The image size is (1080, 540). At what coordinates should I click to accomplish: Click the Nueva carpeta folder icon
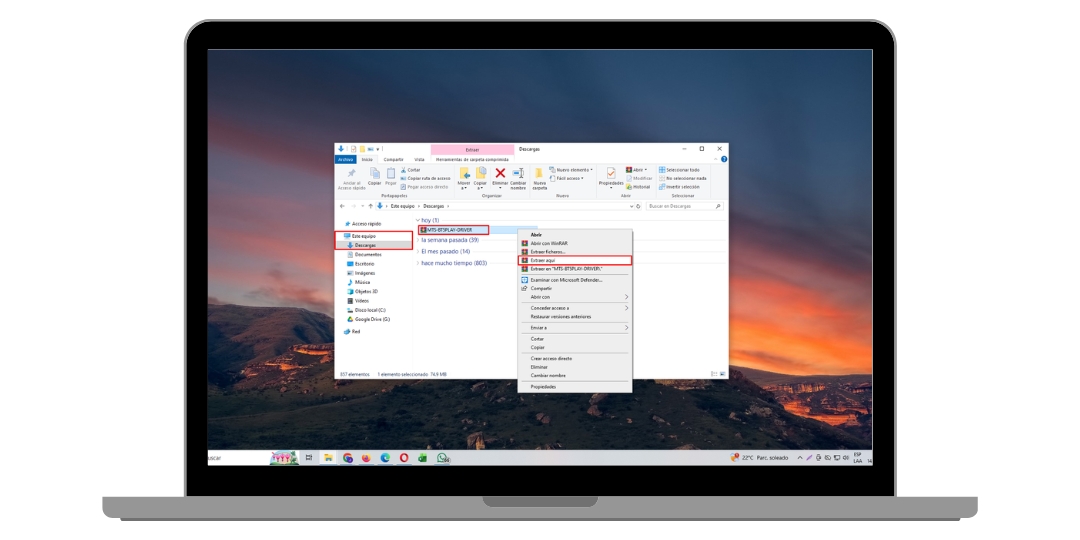(540, 173)
